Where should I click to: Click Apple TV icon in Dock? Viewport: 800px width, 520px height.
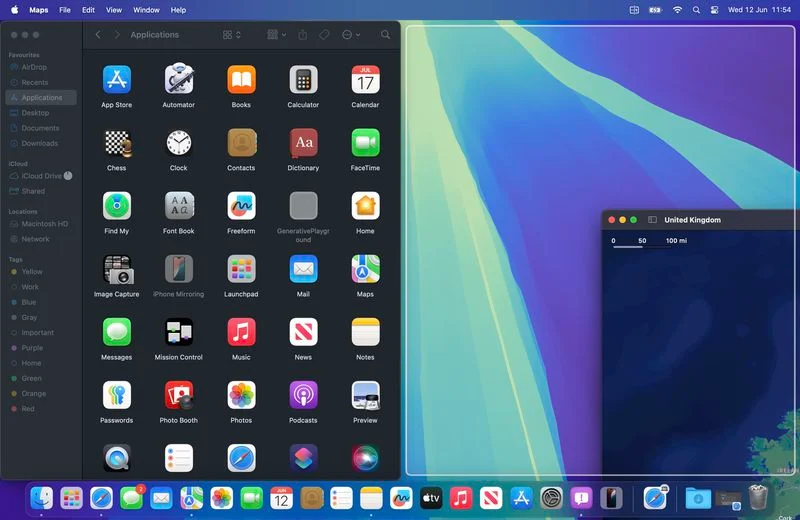(431, 498)
